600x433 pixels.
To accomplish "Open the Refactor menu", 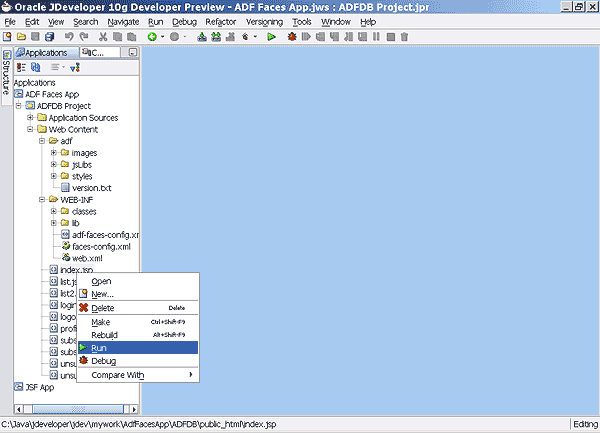I will coord(221,22).
